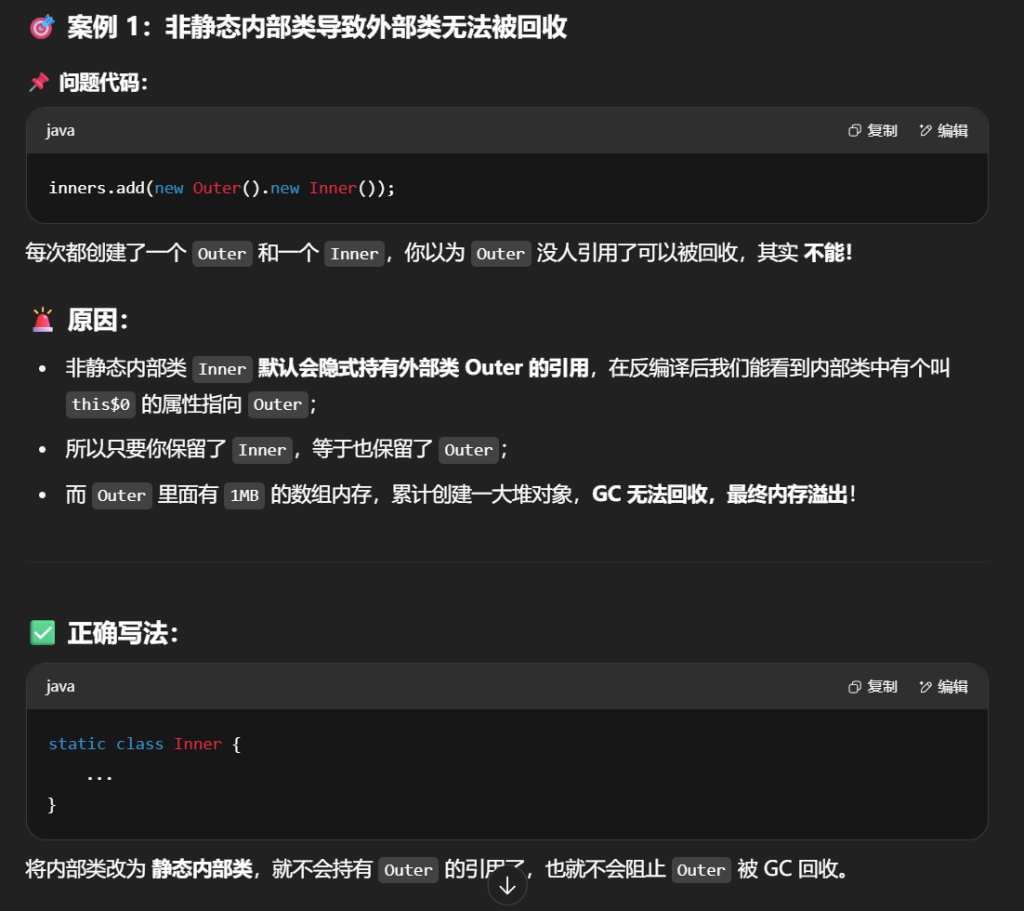Click the 1MB inline code chip
The height and width of the screenshot is (911, 1024).
point(244,496)
